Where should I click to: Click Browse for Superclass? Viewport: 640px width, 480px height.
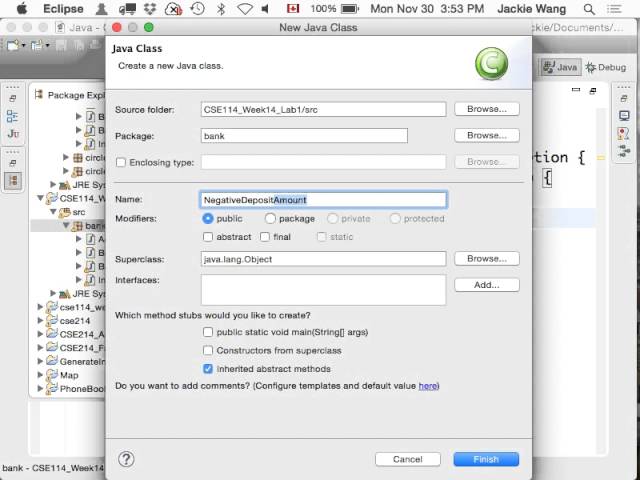click(x=487, y=258)
